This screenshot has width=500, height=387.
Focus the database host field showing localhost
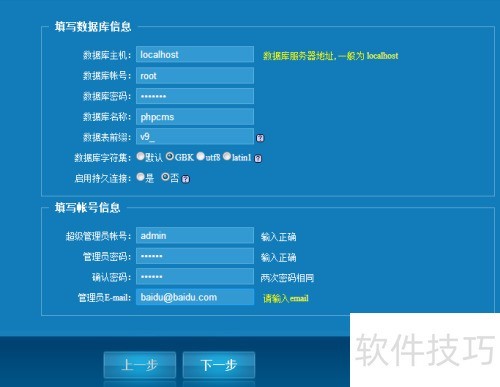(195, 54)
